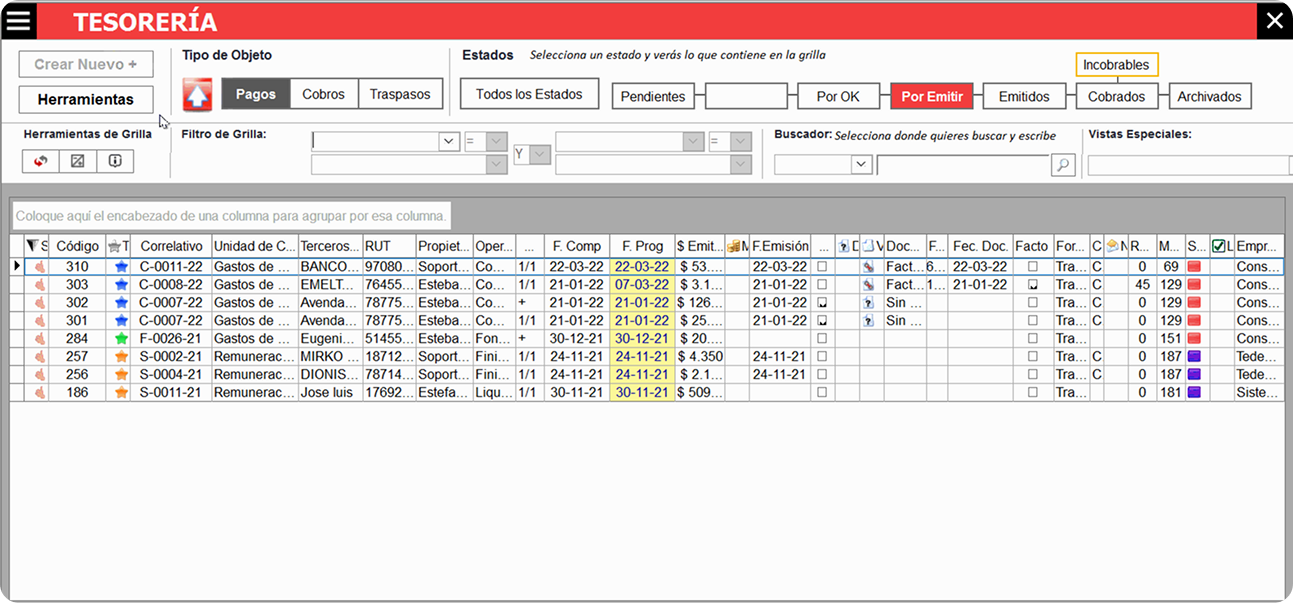Click the coins column header icon

point(733,245)
